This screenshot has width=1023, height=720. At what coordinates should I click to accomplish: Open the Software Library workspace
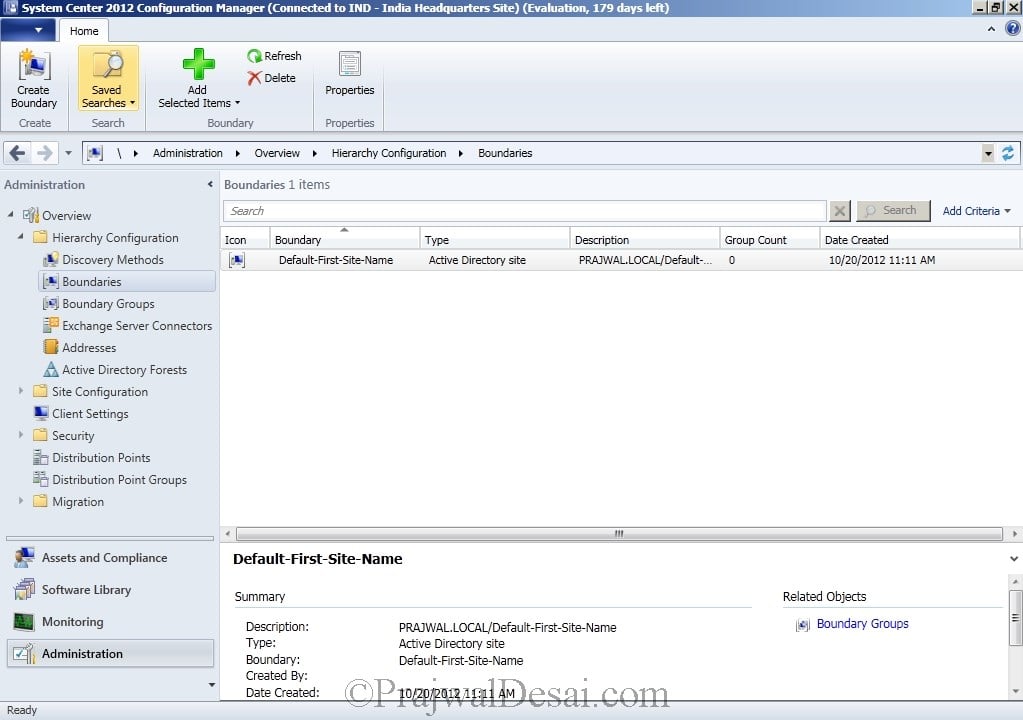[x=110, y=590]
